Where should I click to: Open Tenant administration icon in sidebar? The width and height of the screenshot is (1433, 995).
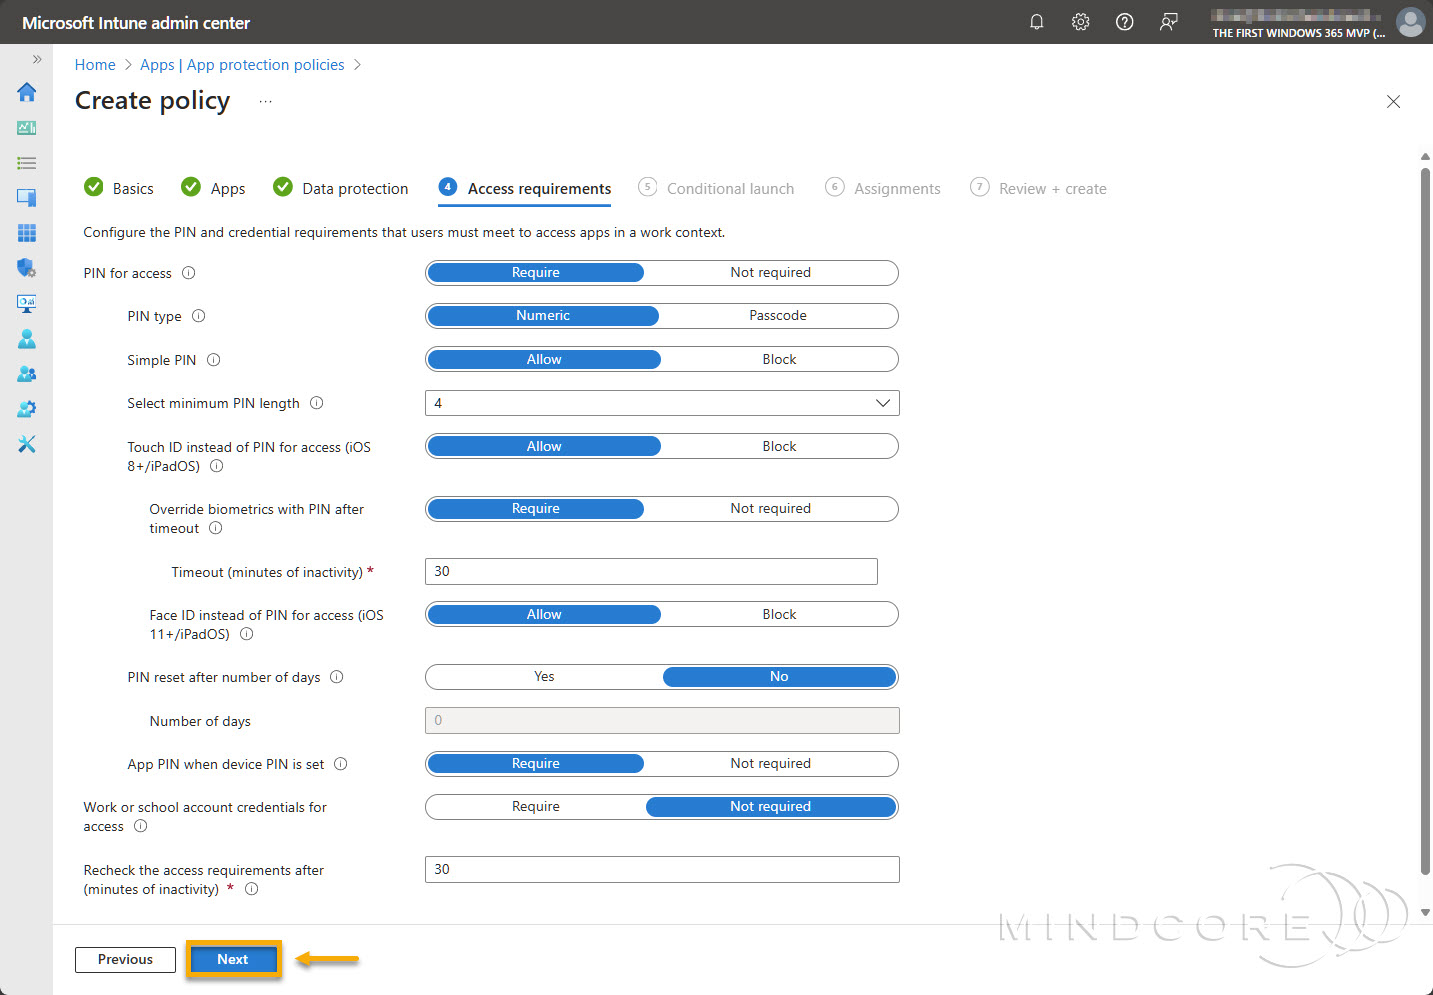(x=27, y=409)
